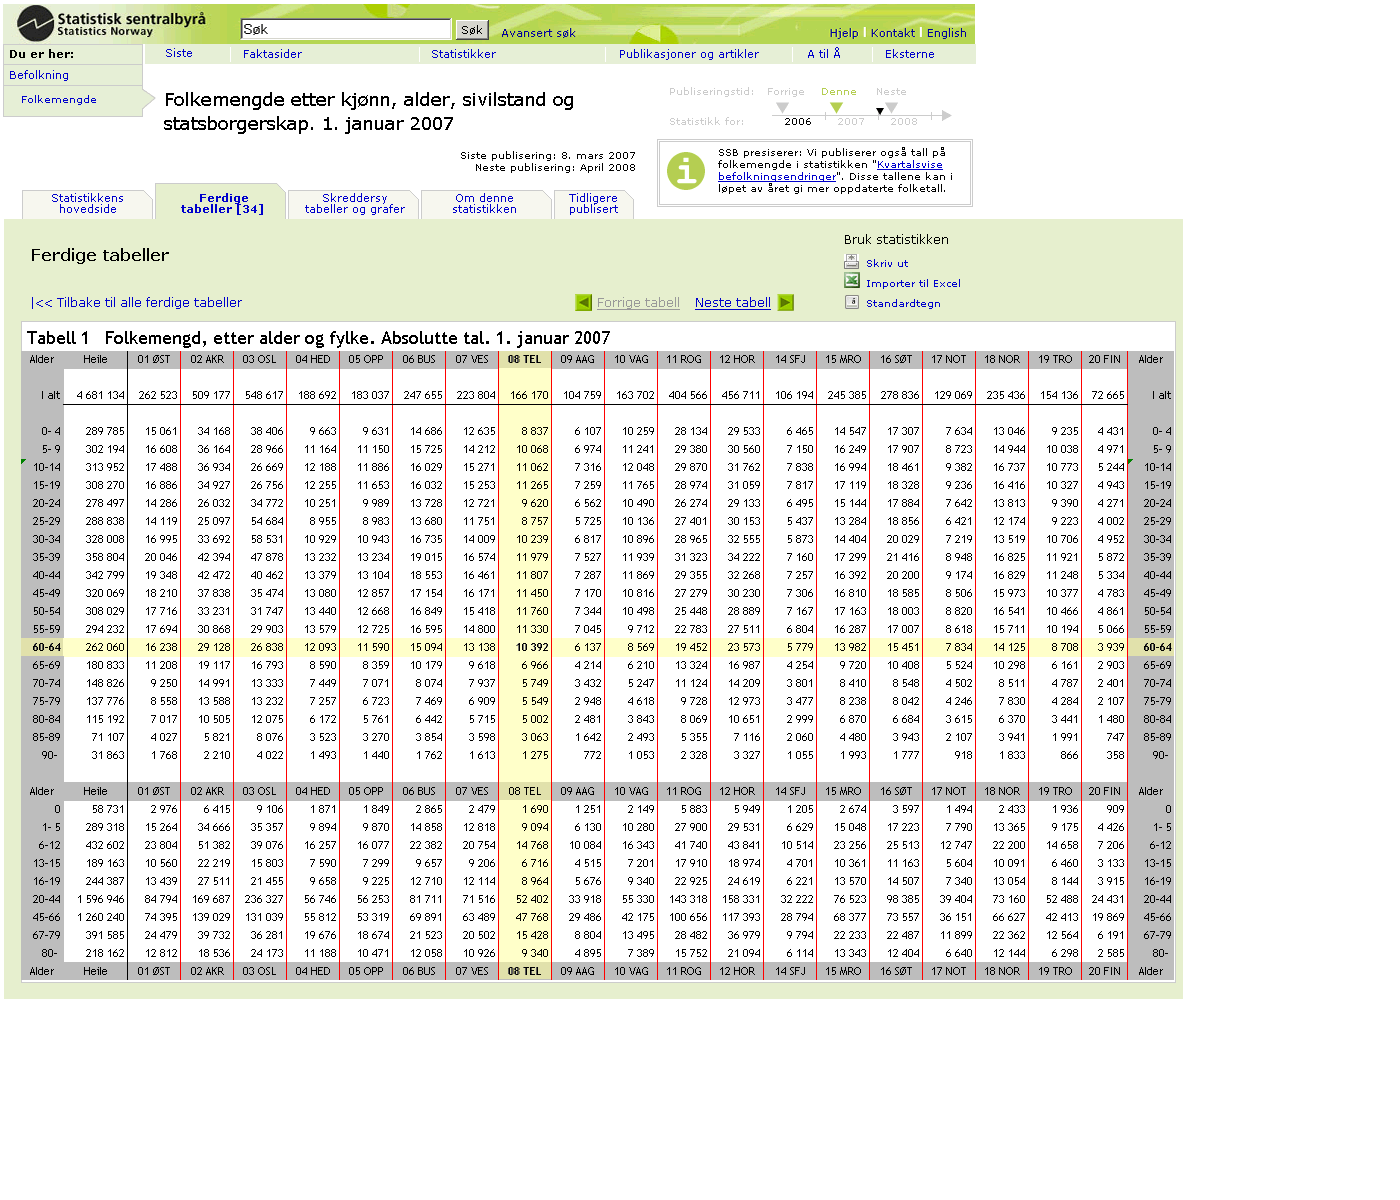The width and height of the screenshot is (1400, 1200).
Task: Click the printer icon beside Skriv ut
Action: [x=852, y=262]
